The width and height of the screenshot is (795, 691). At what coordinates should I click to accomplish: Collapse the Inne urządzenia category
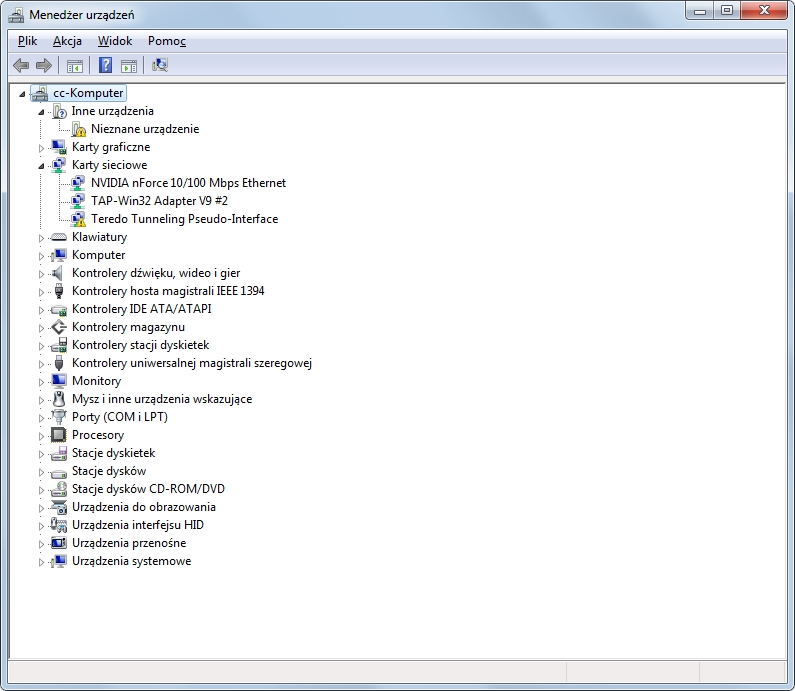(41, 112)
